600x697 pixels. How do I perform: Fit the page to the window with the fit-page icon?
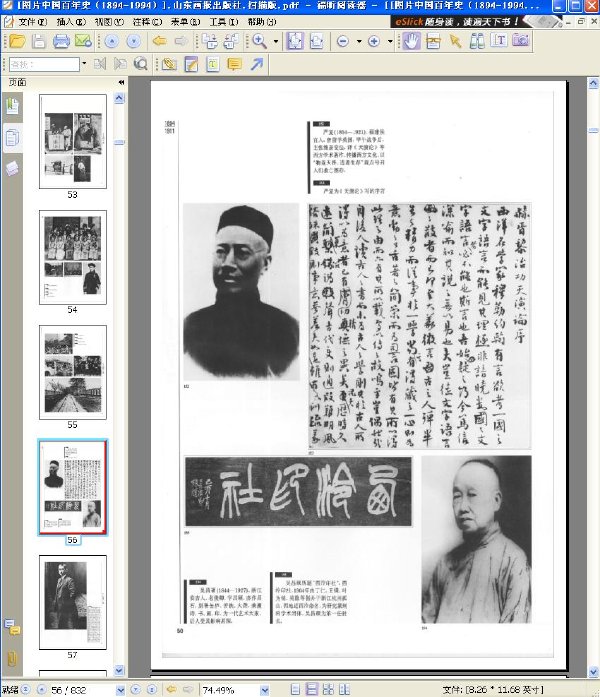click(295, 41)
